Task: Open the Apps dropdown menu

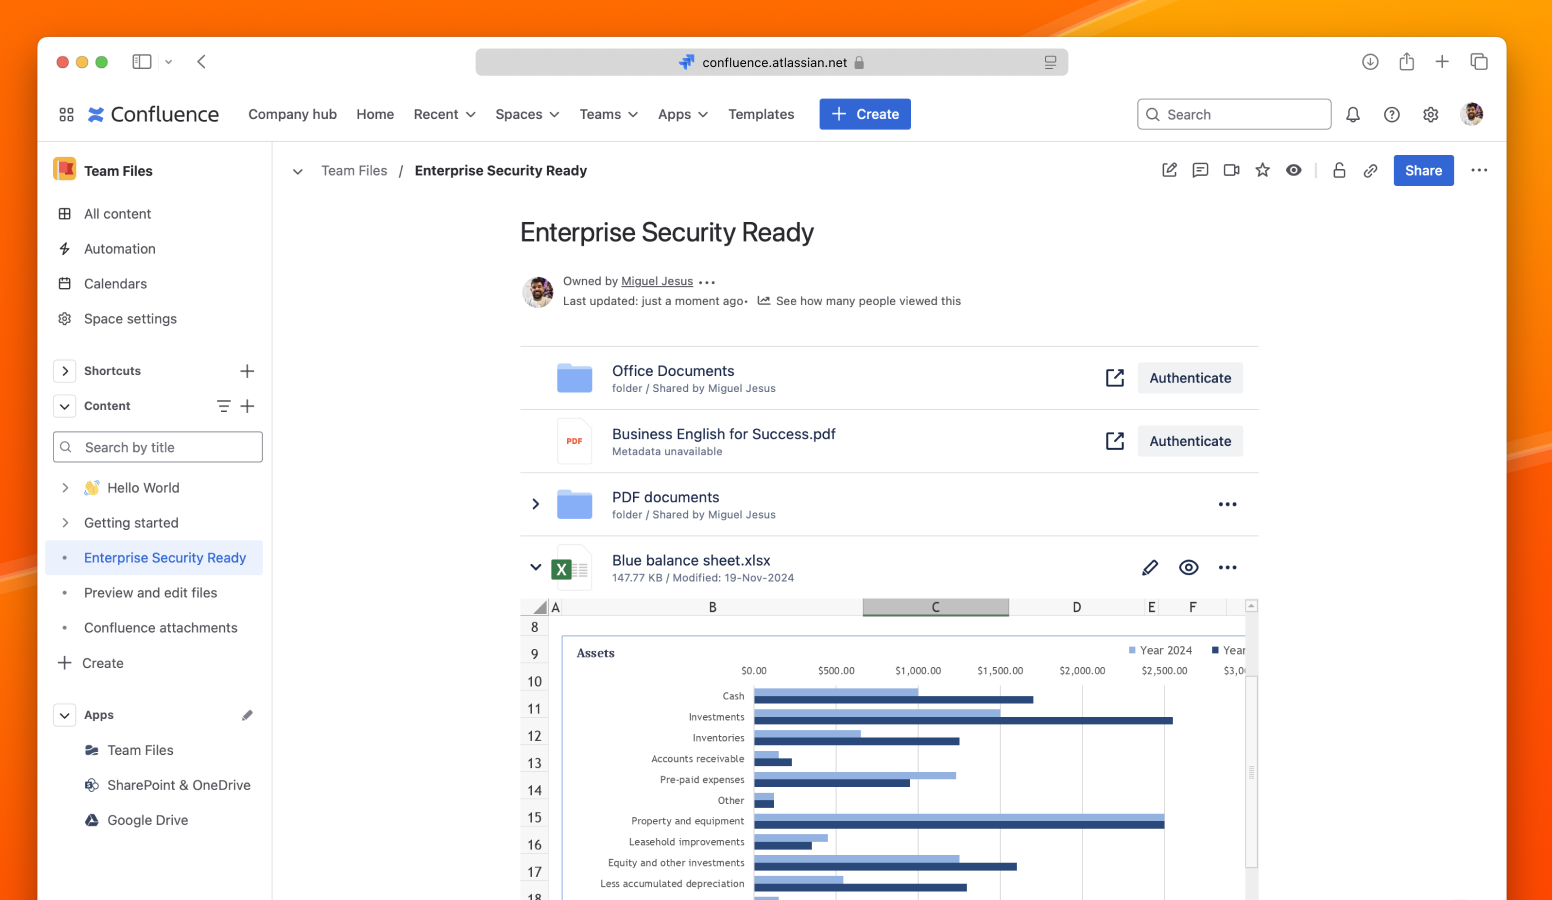Action: click(x=683, y=114)
